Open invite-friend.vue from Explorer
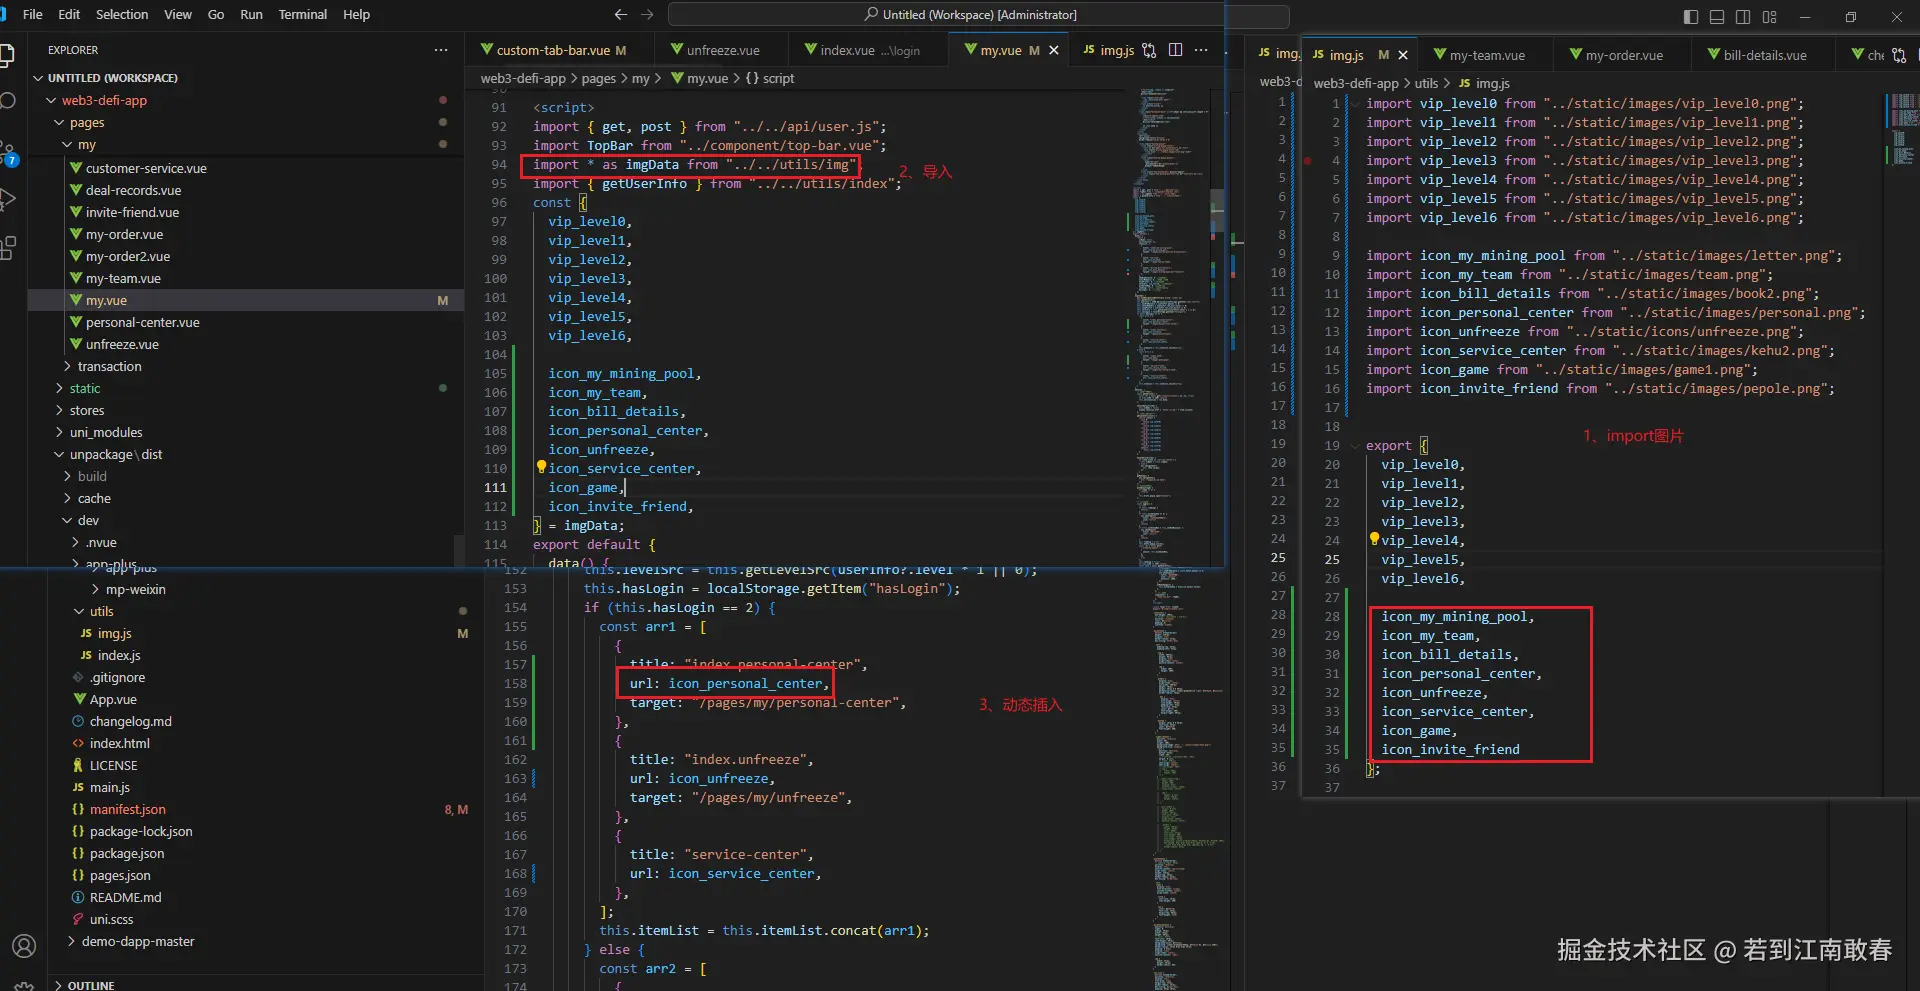The image size is (1920, 991). tap(132, 212)
